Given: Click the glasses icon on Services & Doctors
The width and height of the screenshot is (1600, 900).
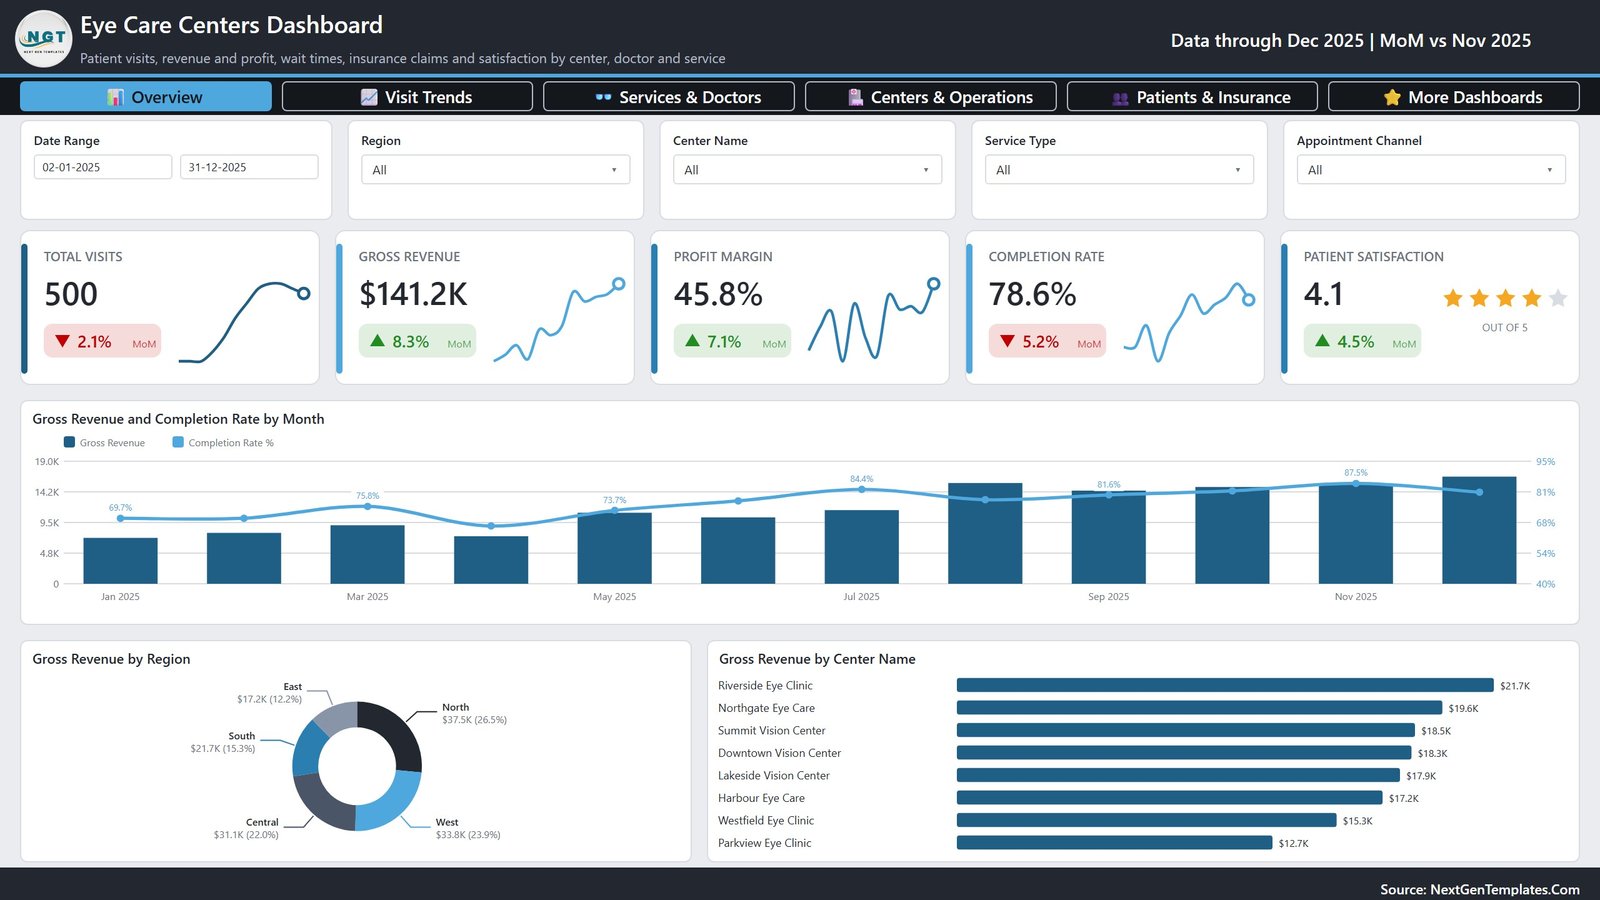Looking at the screenshot, I should tap(603, 97).
